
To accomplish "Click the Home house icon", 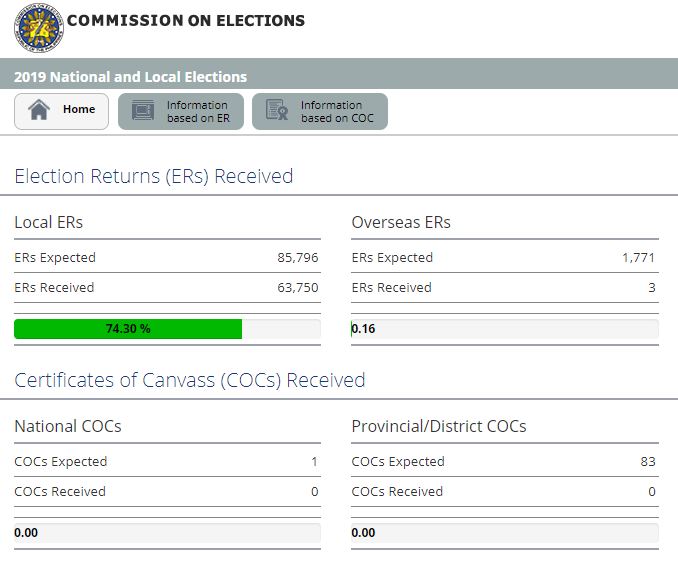I will pyautogui.click(x=39, y=111).
